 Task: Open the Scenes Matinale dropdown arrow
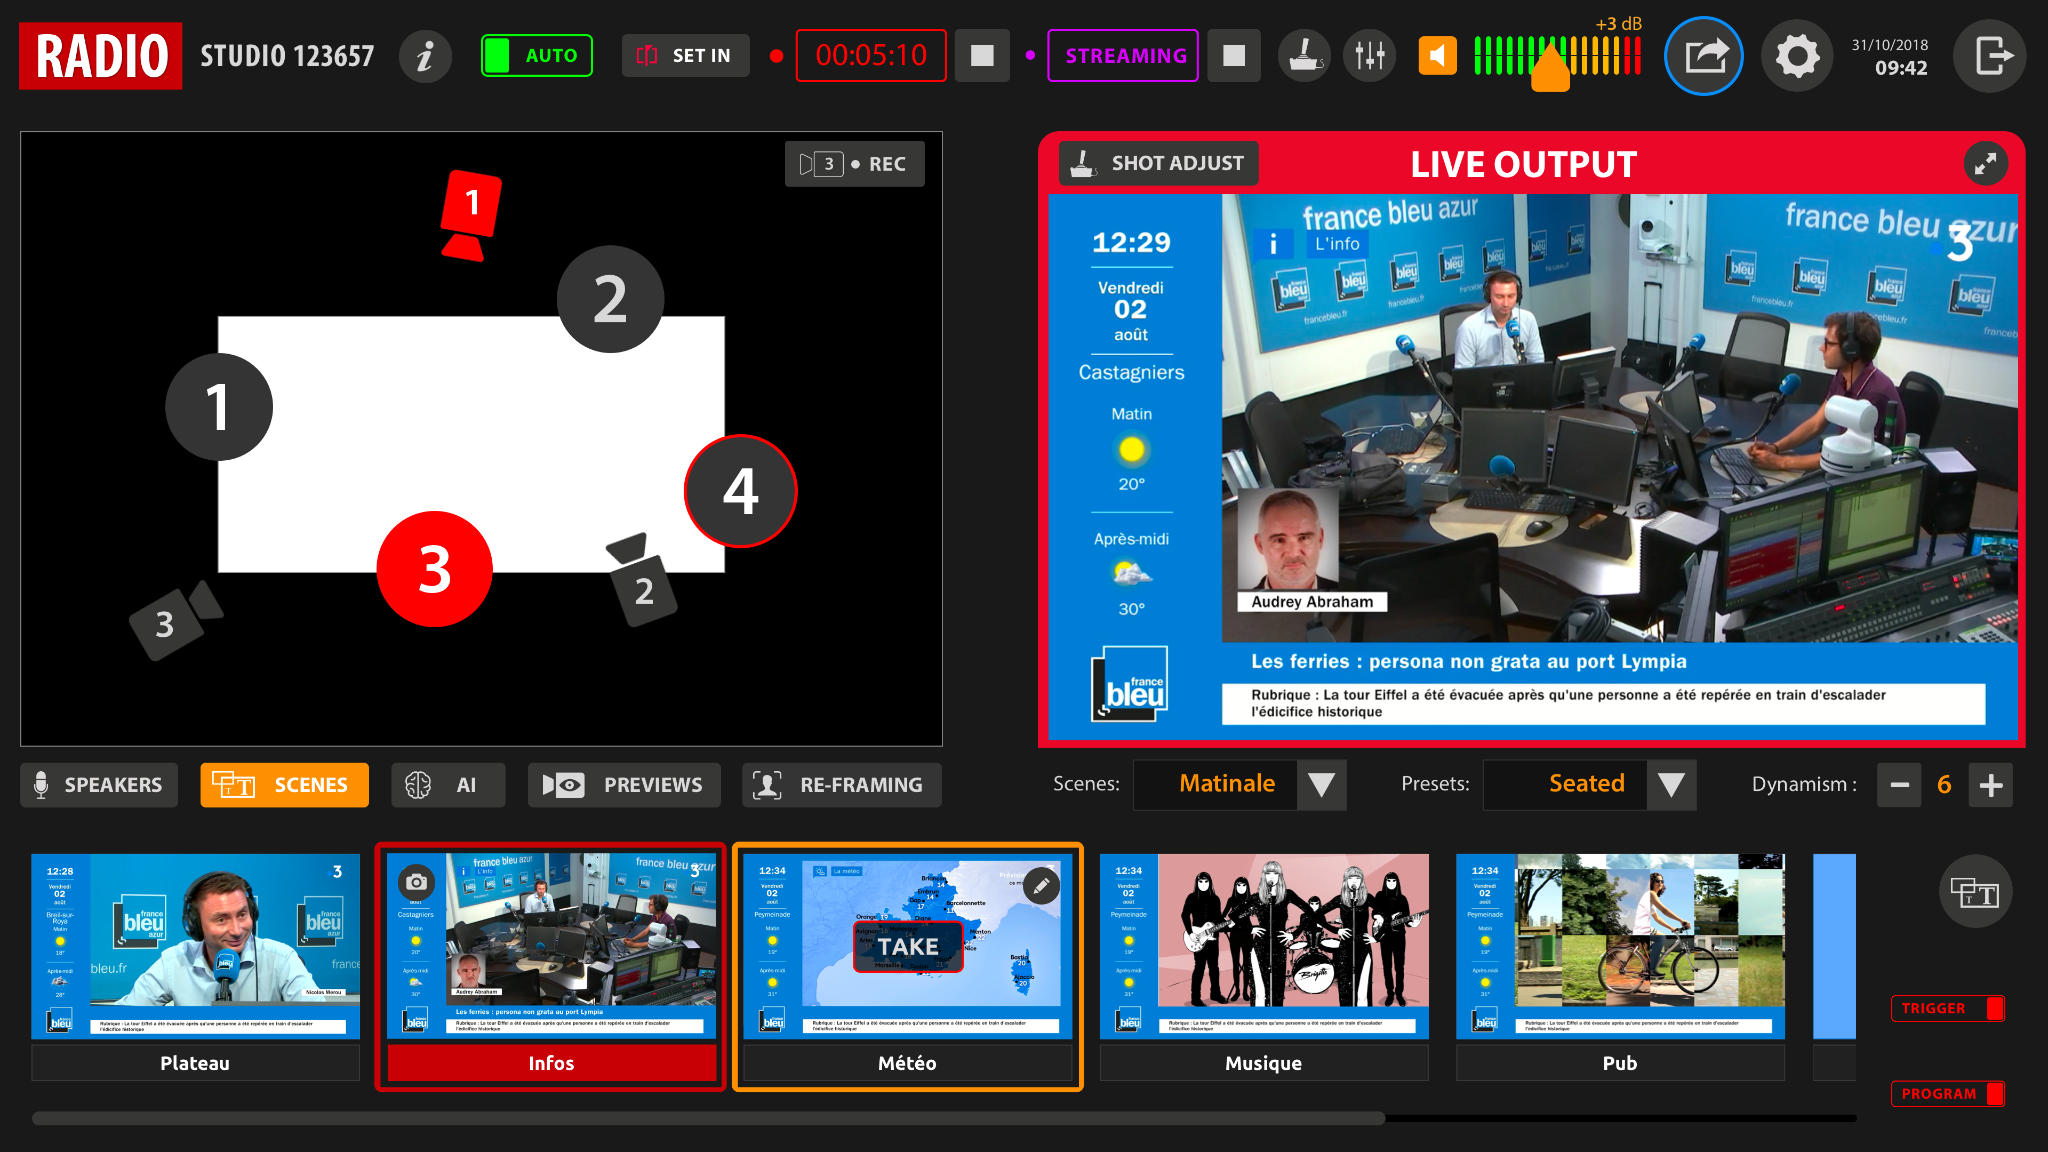1321,785
